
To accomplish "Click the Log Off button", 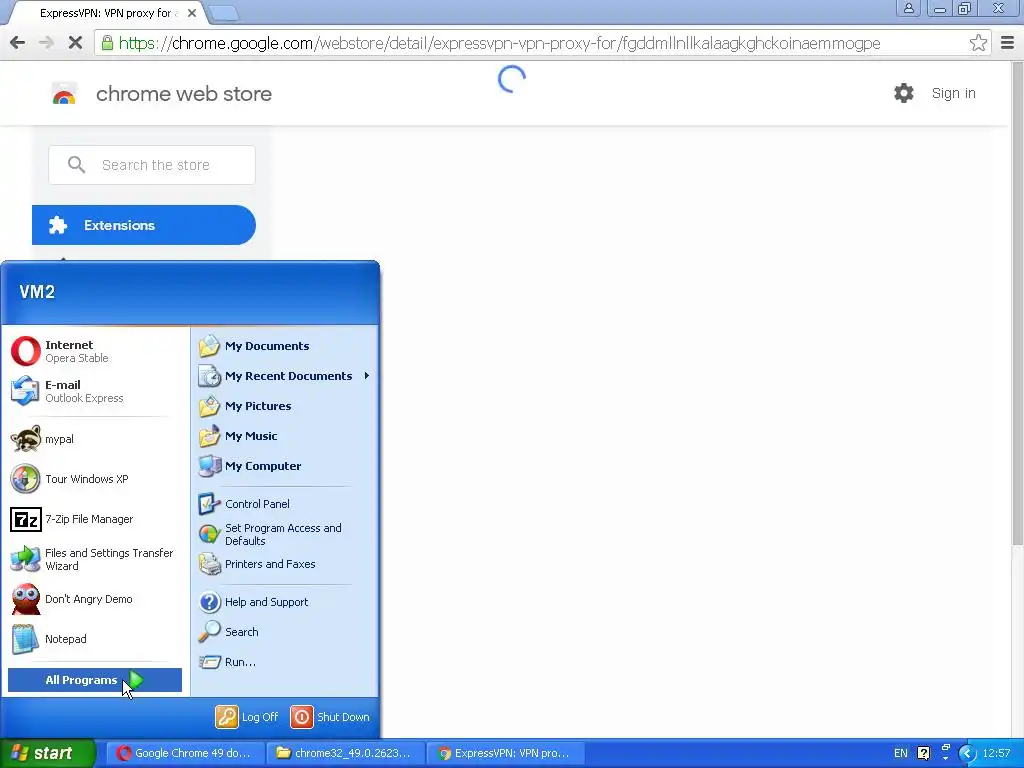I will tap(247, 716).
